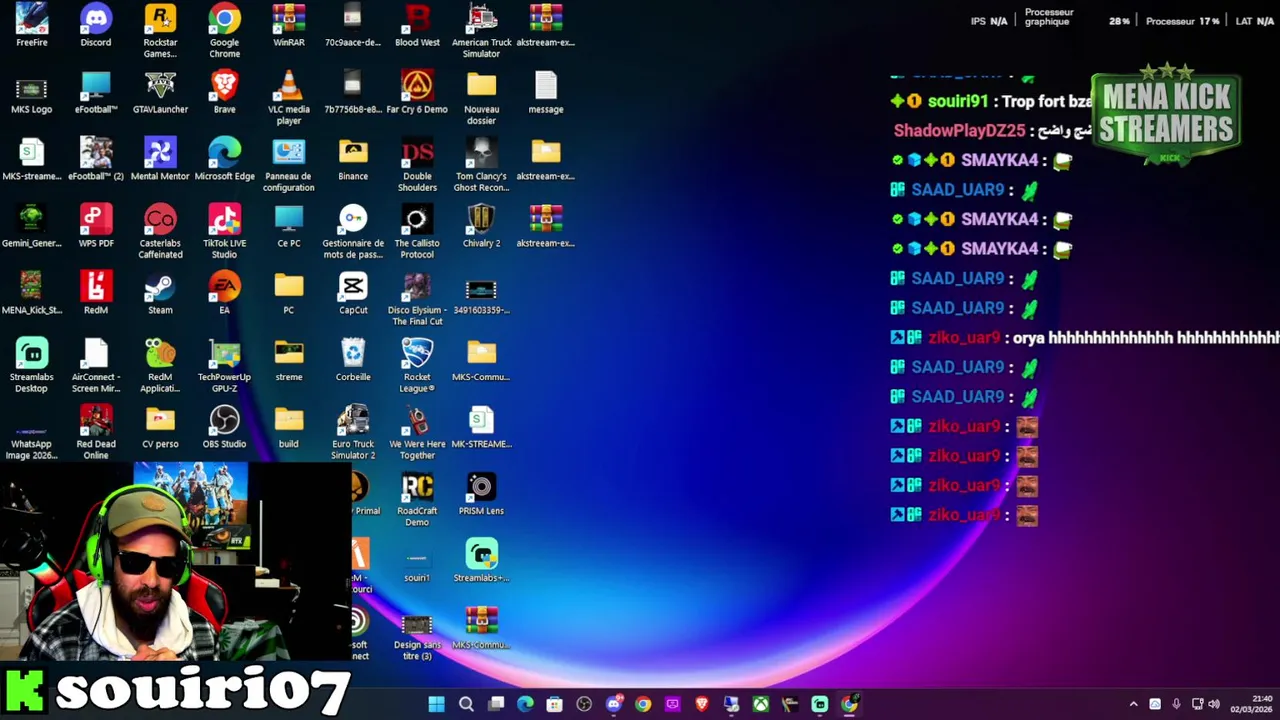
Task: Open AirConnect Screen Mirror icon
Action: click(x=96, y=366)
